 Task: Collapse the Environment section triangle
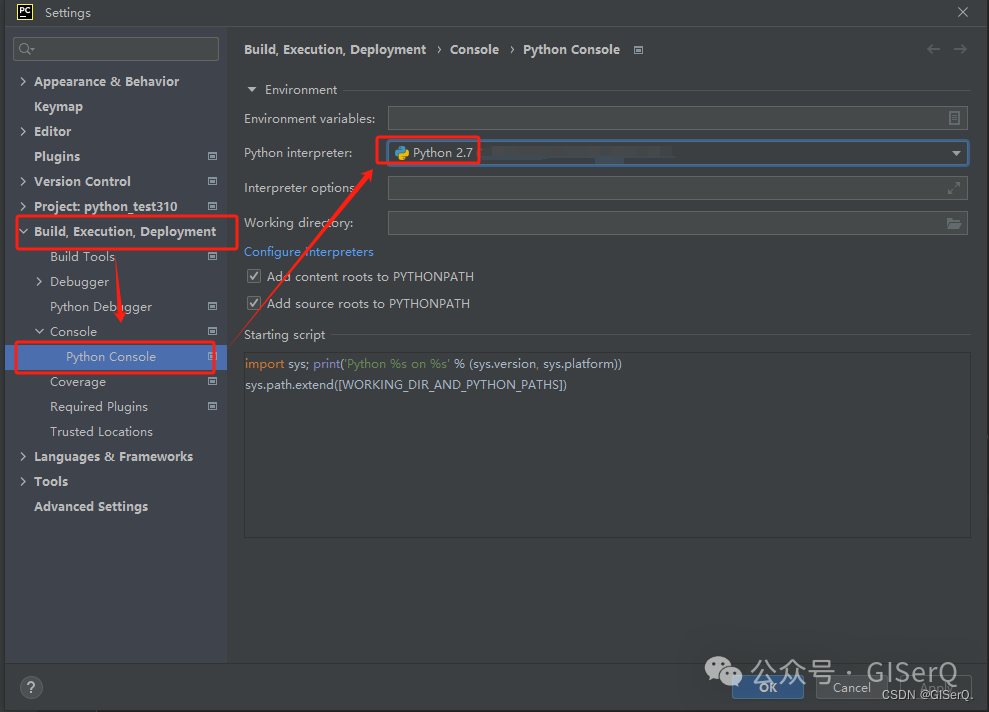tap(252, 90)
